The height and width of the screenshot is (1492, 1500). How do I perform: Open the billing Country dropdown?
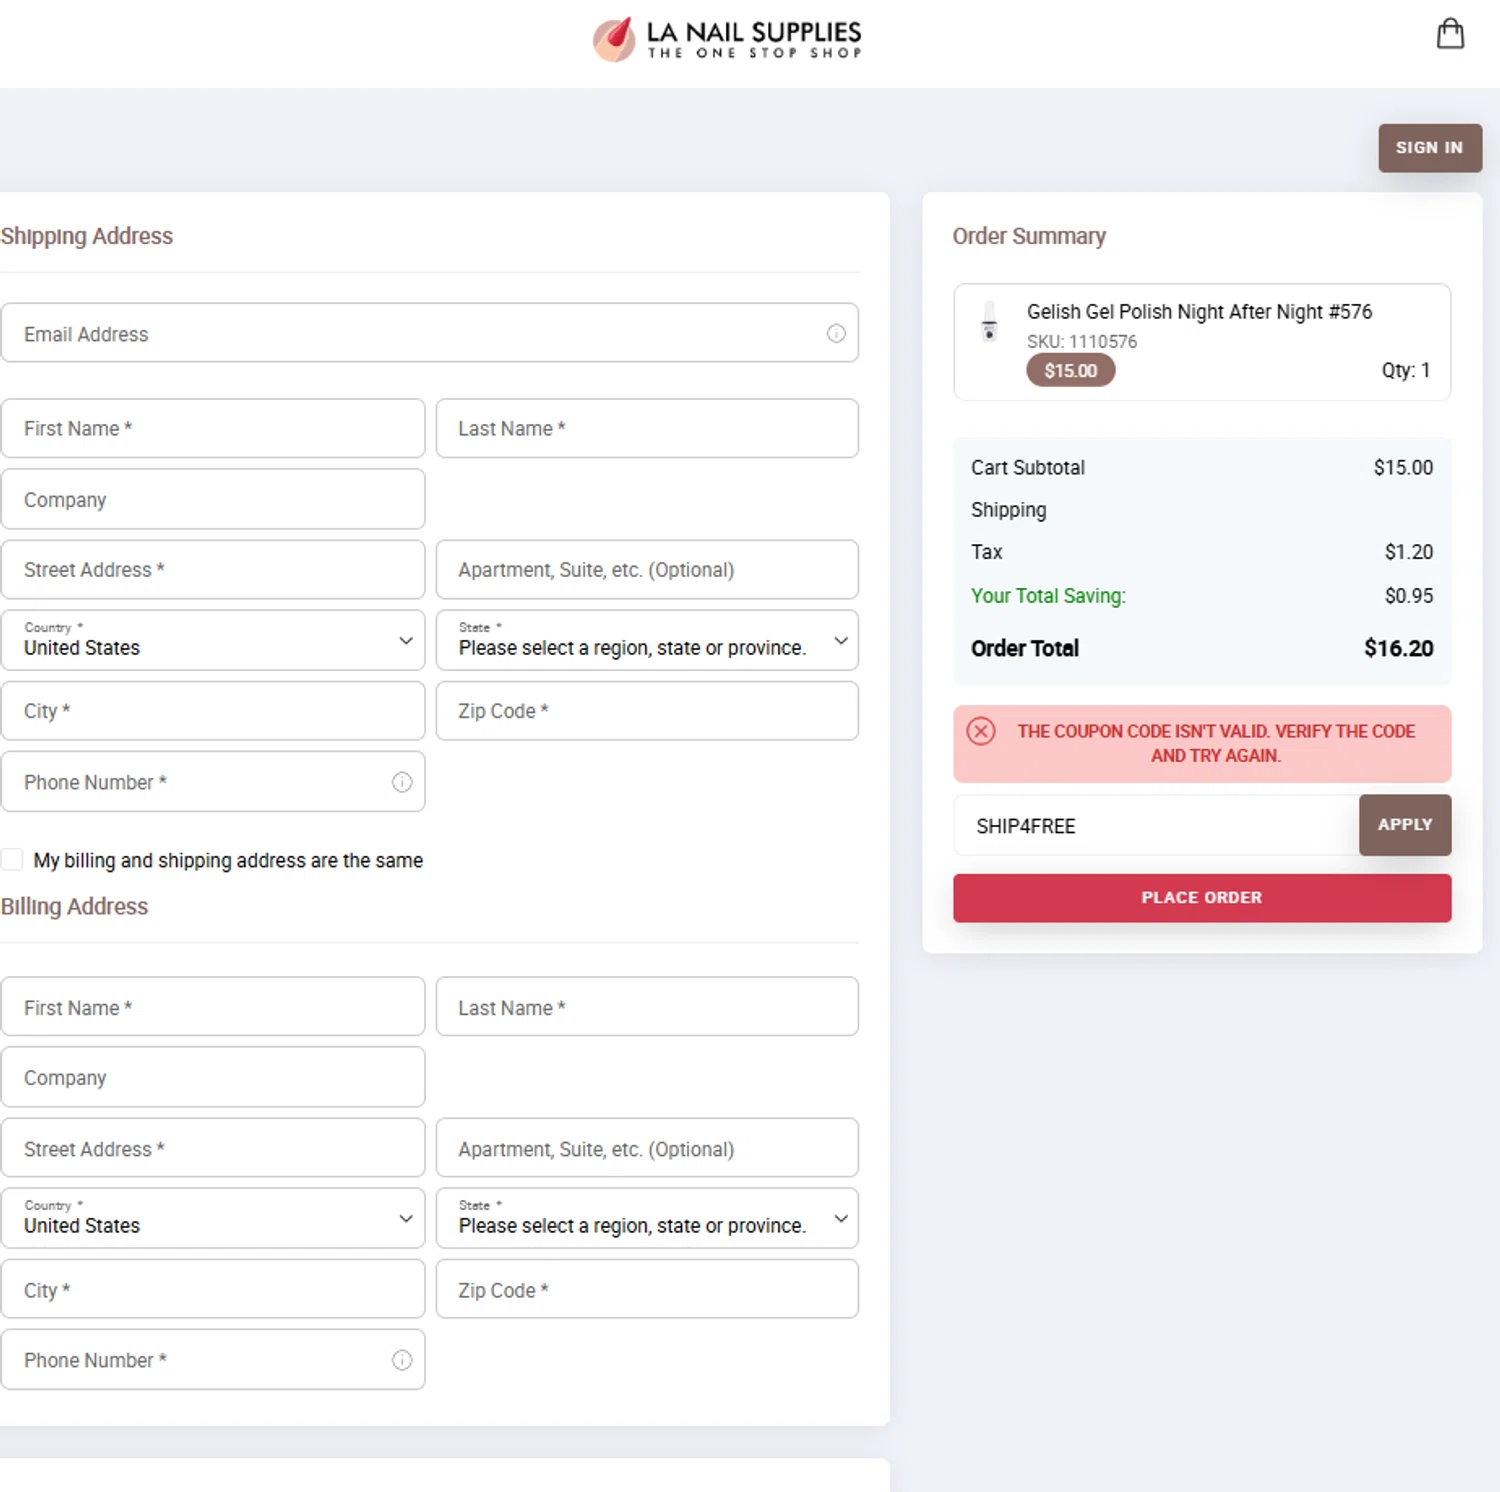(x=213, y=1218)
